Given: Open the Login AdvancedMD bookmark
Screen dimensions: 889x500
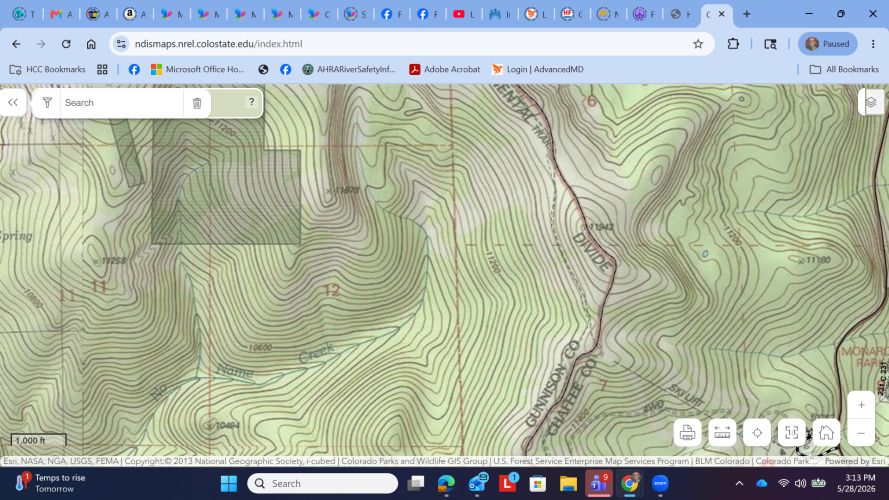Looking at the screenshot, I should [537, 69].
